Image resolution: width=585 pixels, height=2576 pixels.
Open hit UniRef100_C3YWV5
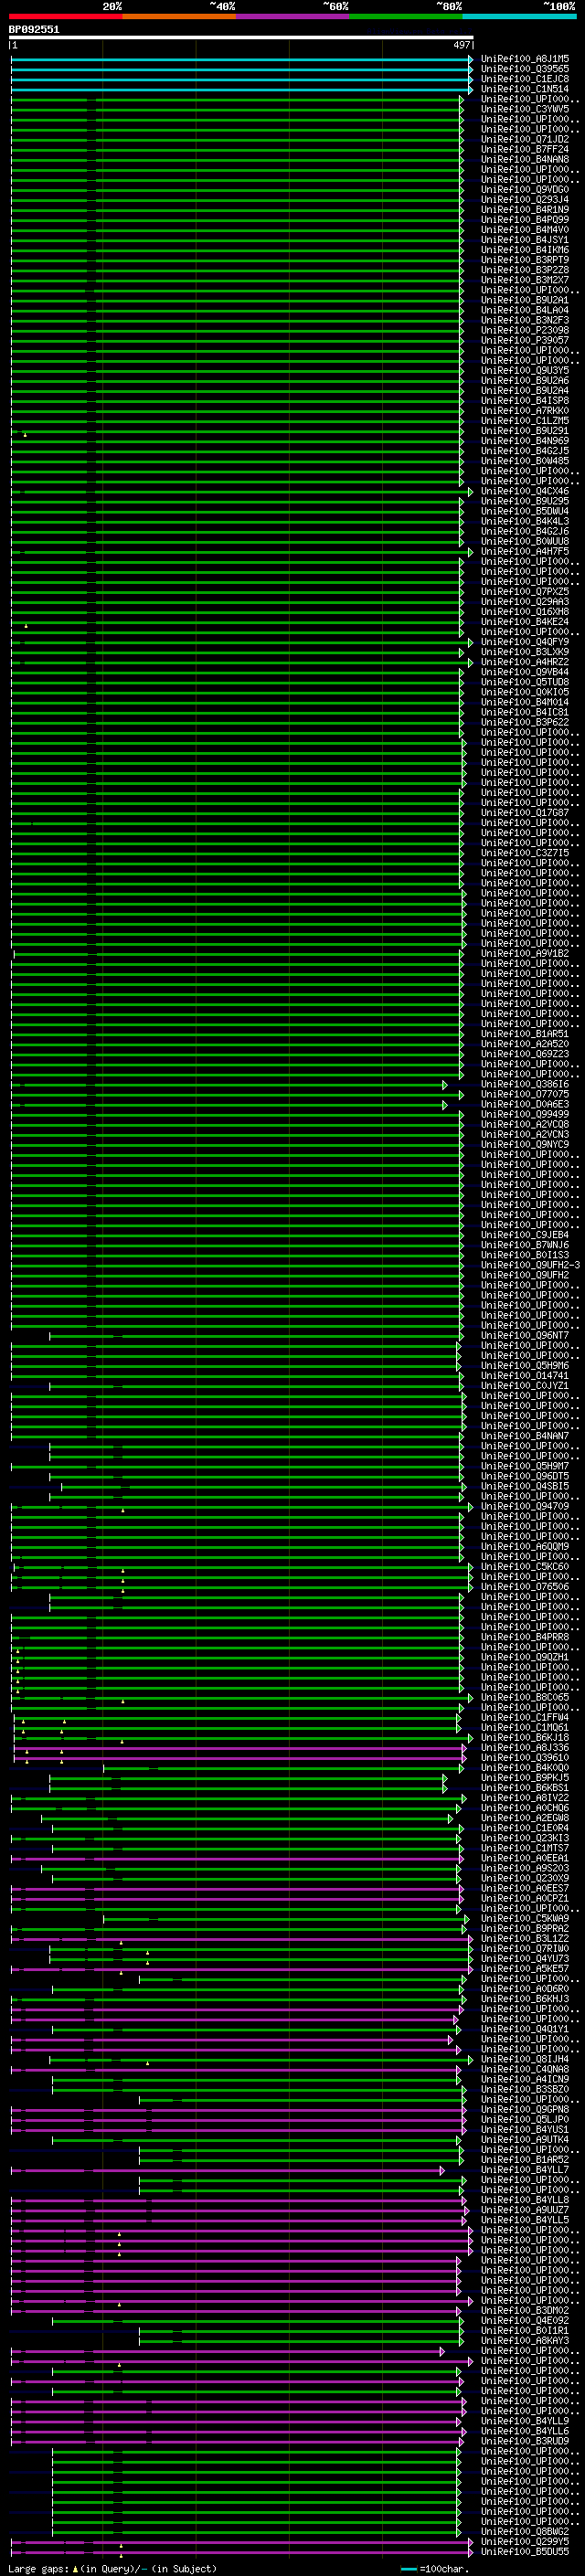[525, 109]
